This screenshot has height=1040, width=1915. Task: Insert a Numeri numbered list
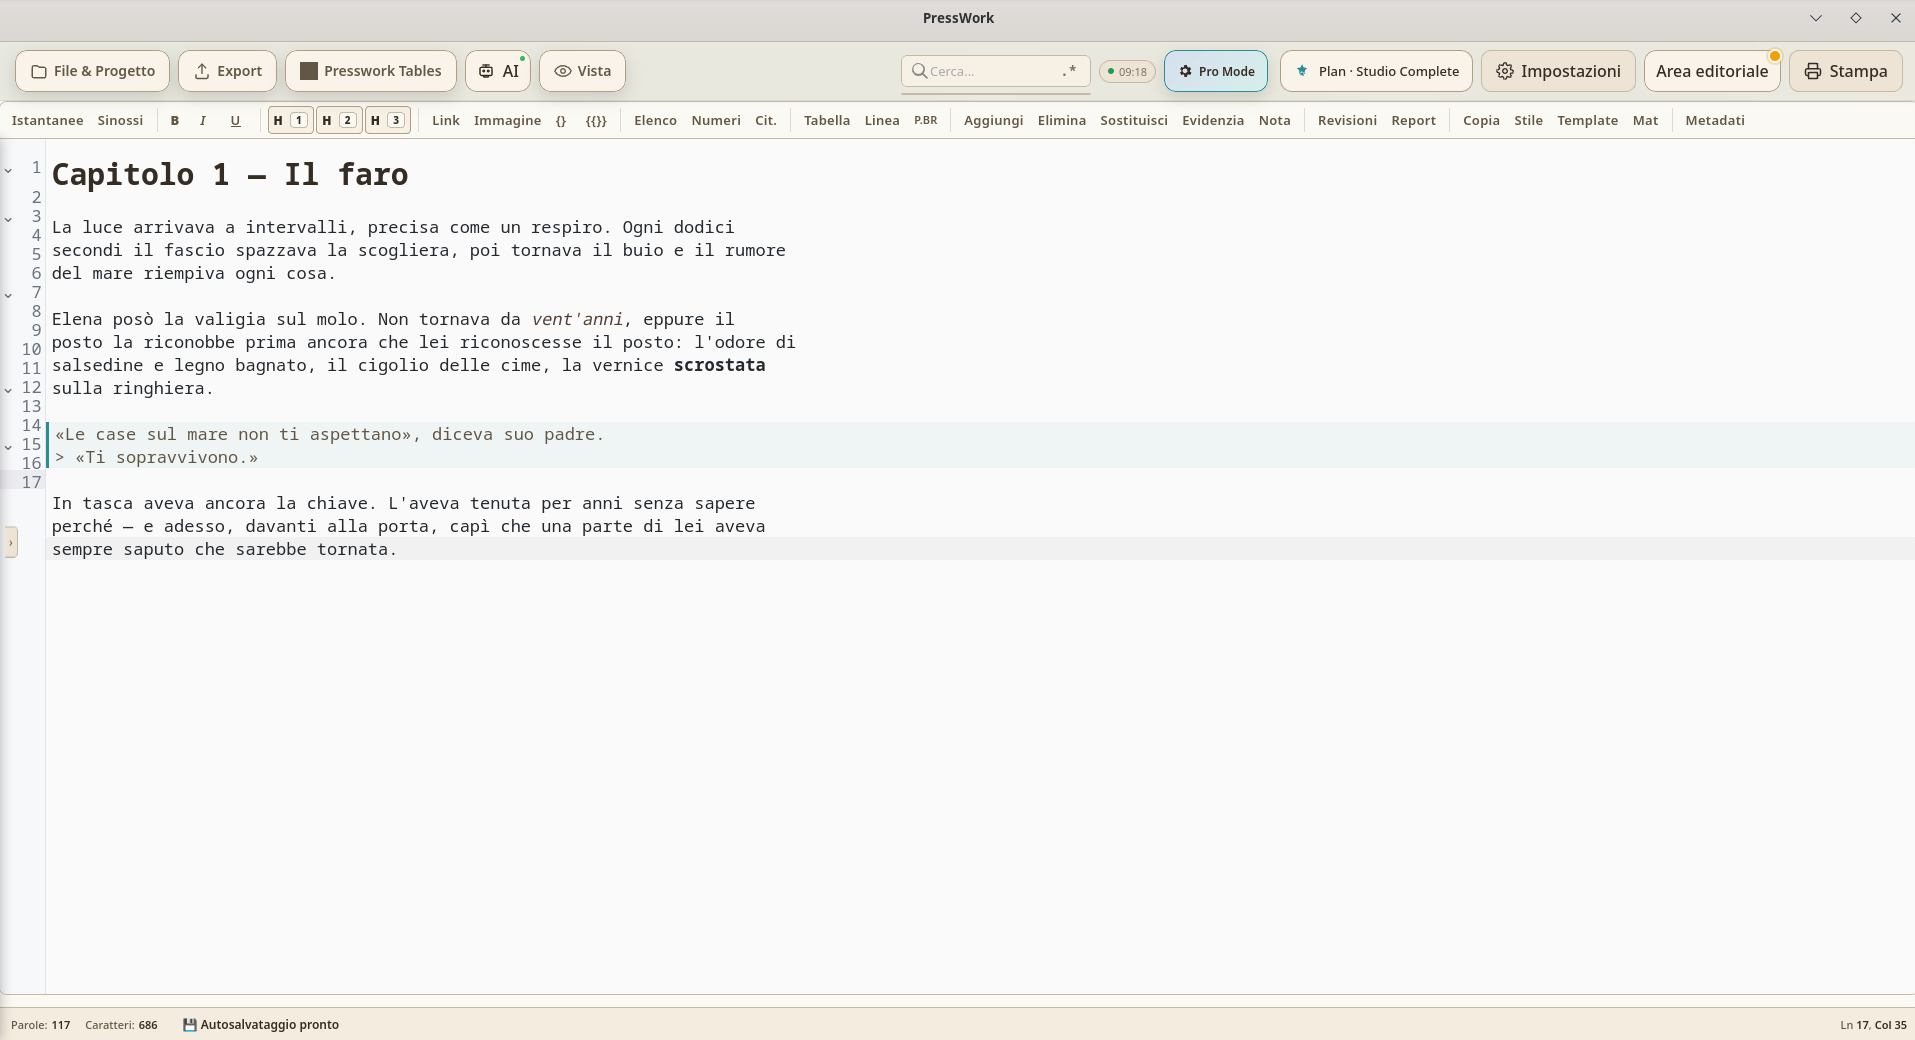click(716, 120)
